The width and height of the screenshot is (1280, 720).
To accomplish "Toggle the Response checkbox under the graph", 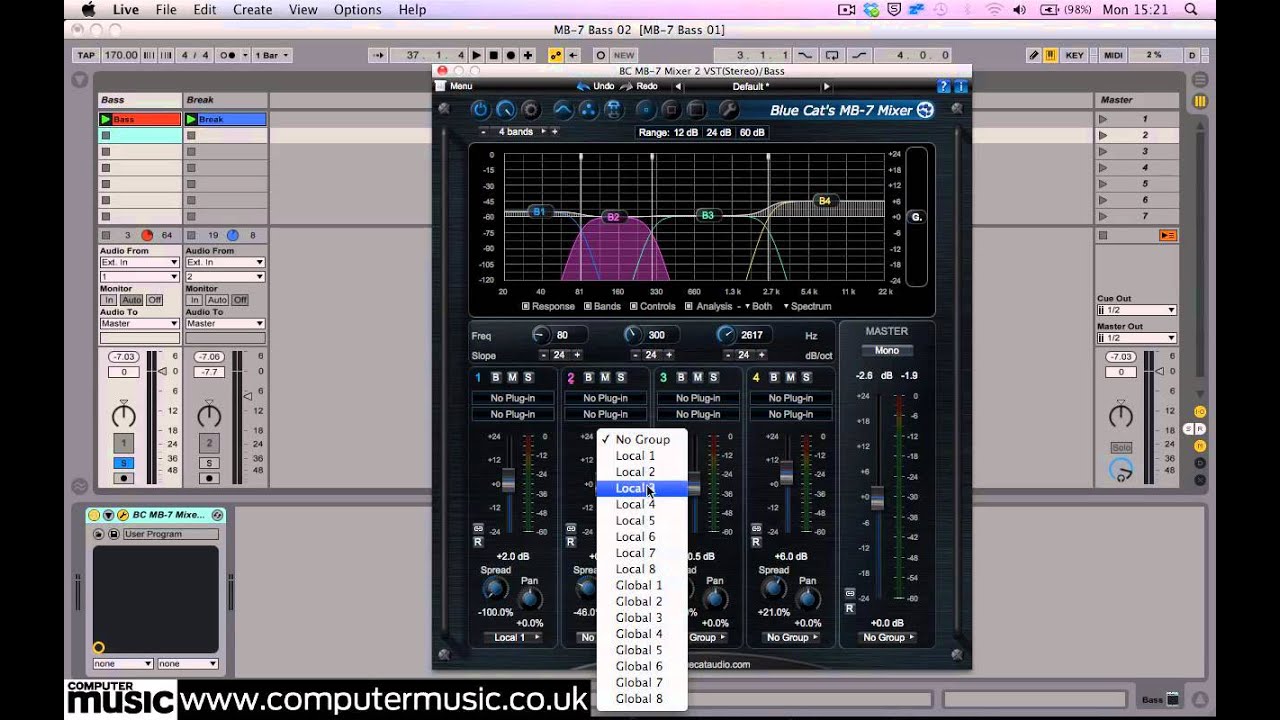I will (525, 306).
